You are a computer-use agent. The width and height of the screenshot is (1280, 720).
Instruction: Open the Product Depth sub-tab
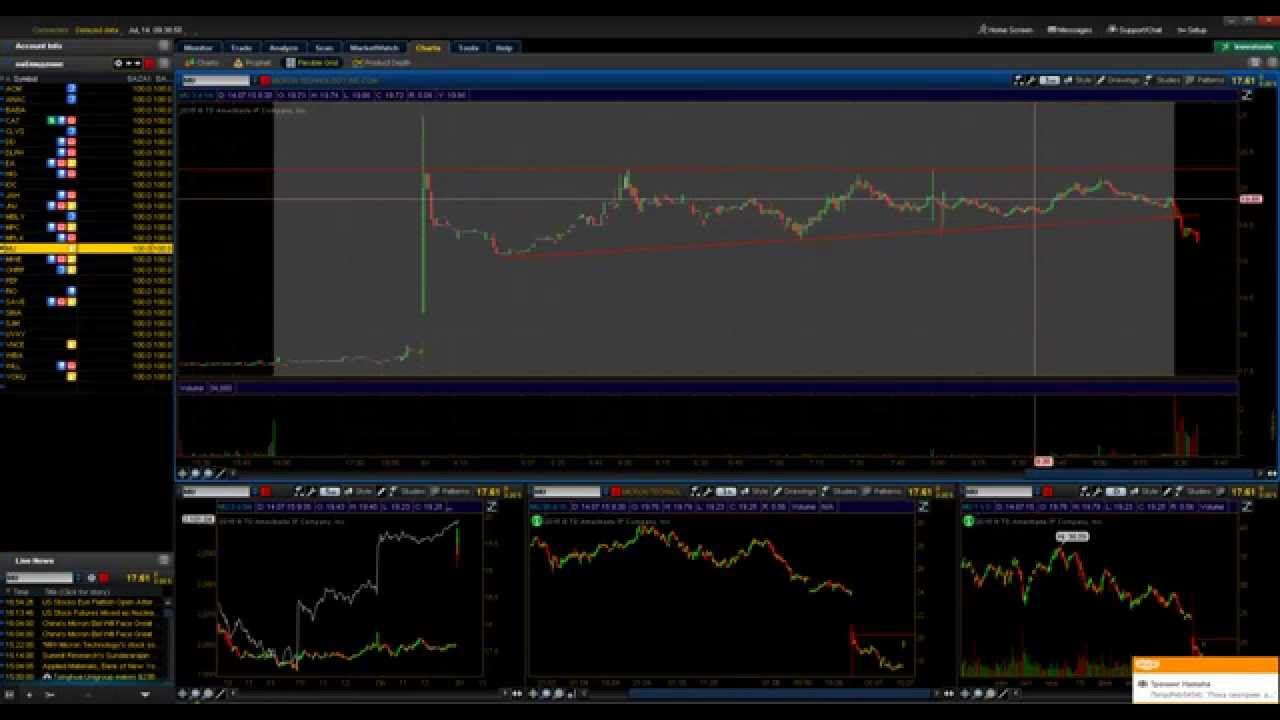[382, 63]
